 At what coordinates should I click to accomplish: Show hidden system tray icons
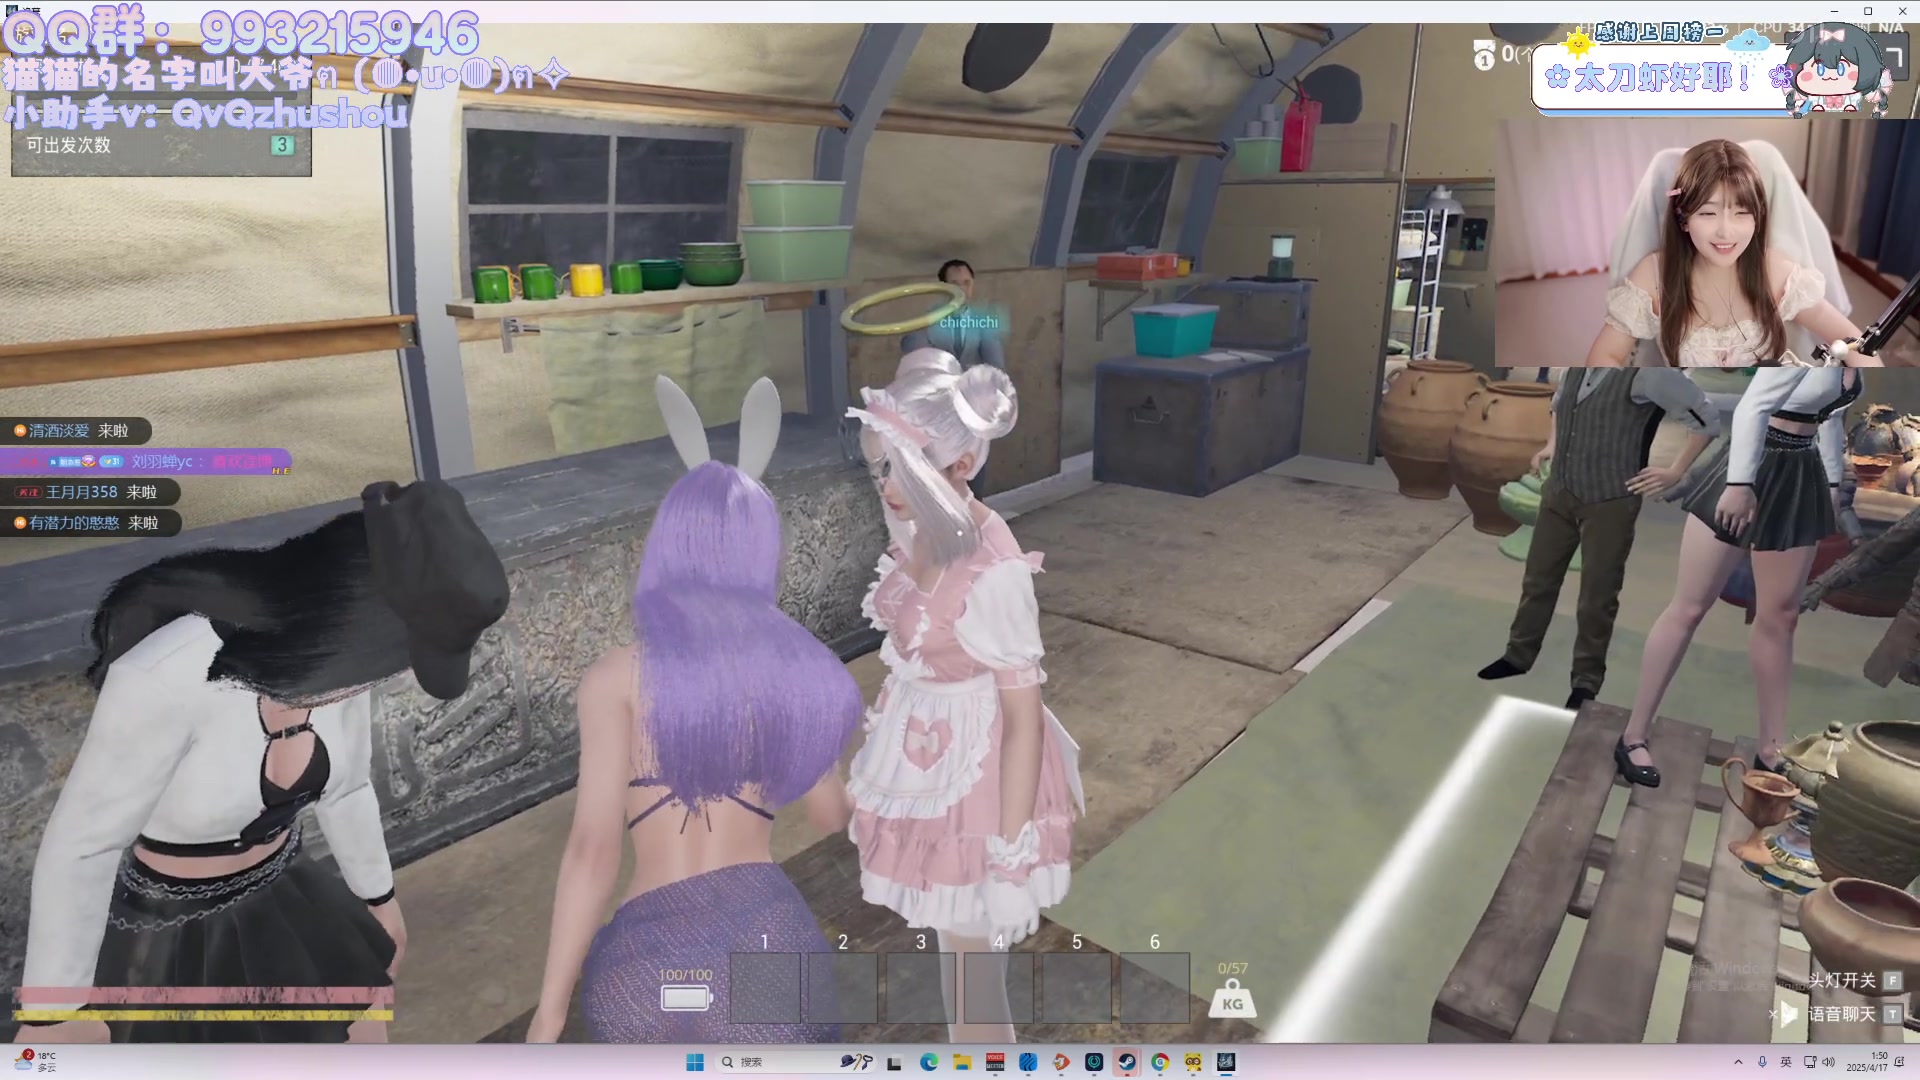pos(1738,1062)
